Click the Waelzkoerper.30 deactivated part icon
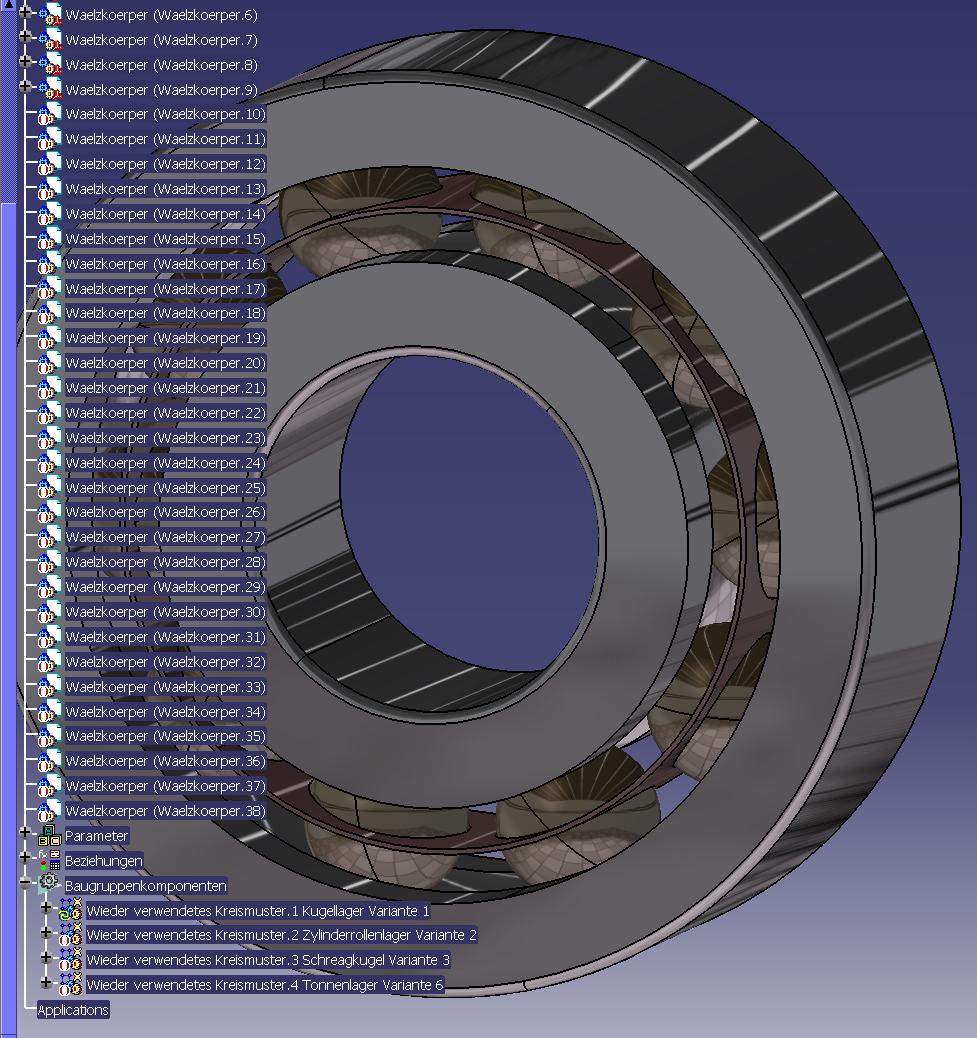Image resolution: width=977 pixels, height=1038 pixels. point(50,612)
